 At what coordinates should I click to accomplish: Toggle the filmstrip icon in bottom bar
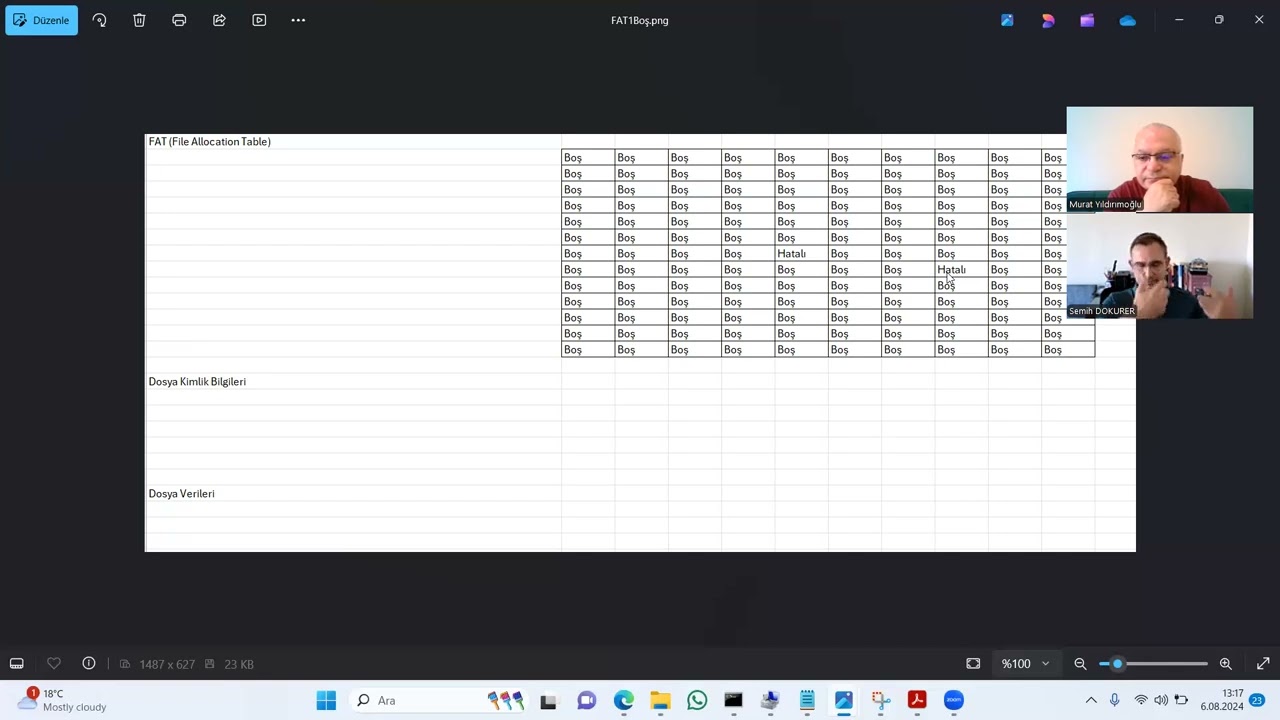17,663
